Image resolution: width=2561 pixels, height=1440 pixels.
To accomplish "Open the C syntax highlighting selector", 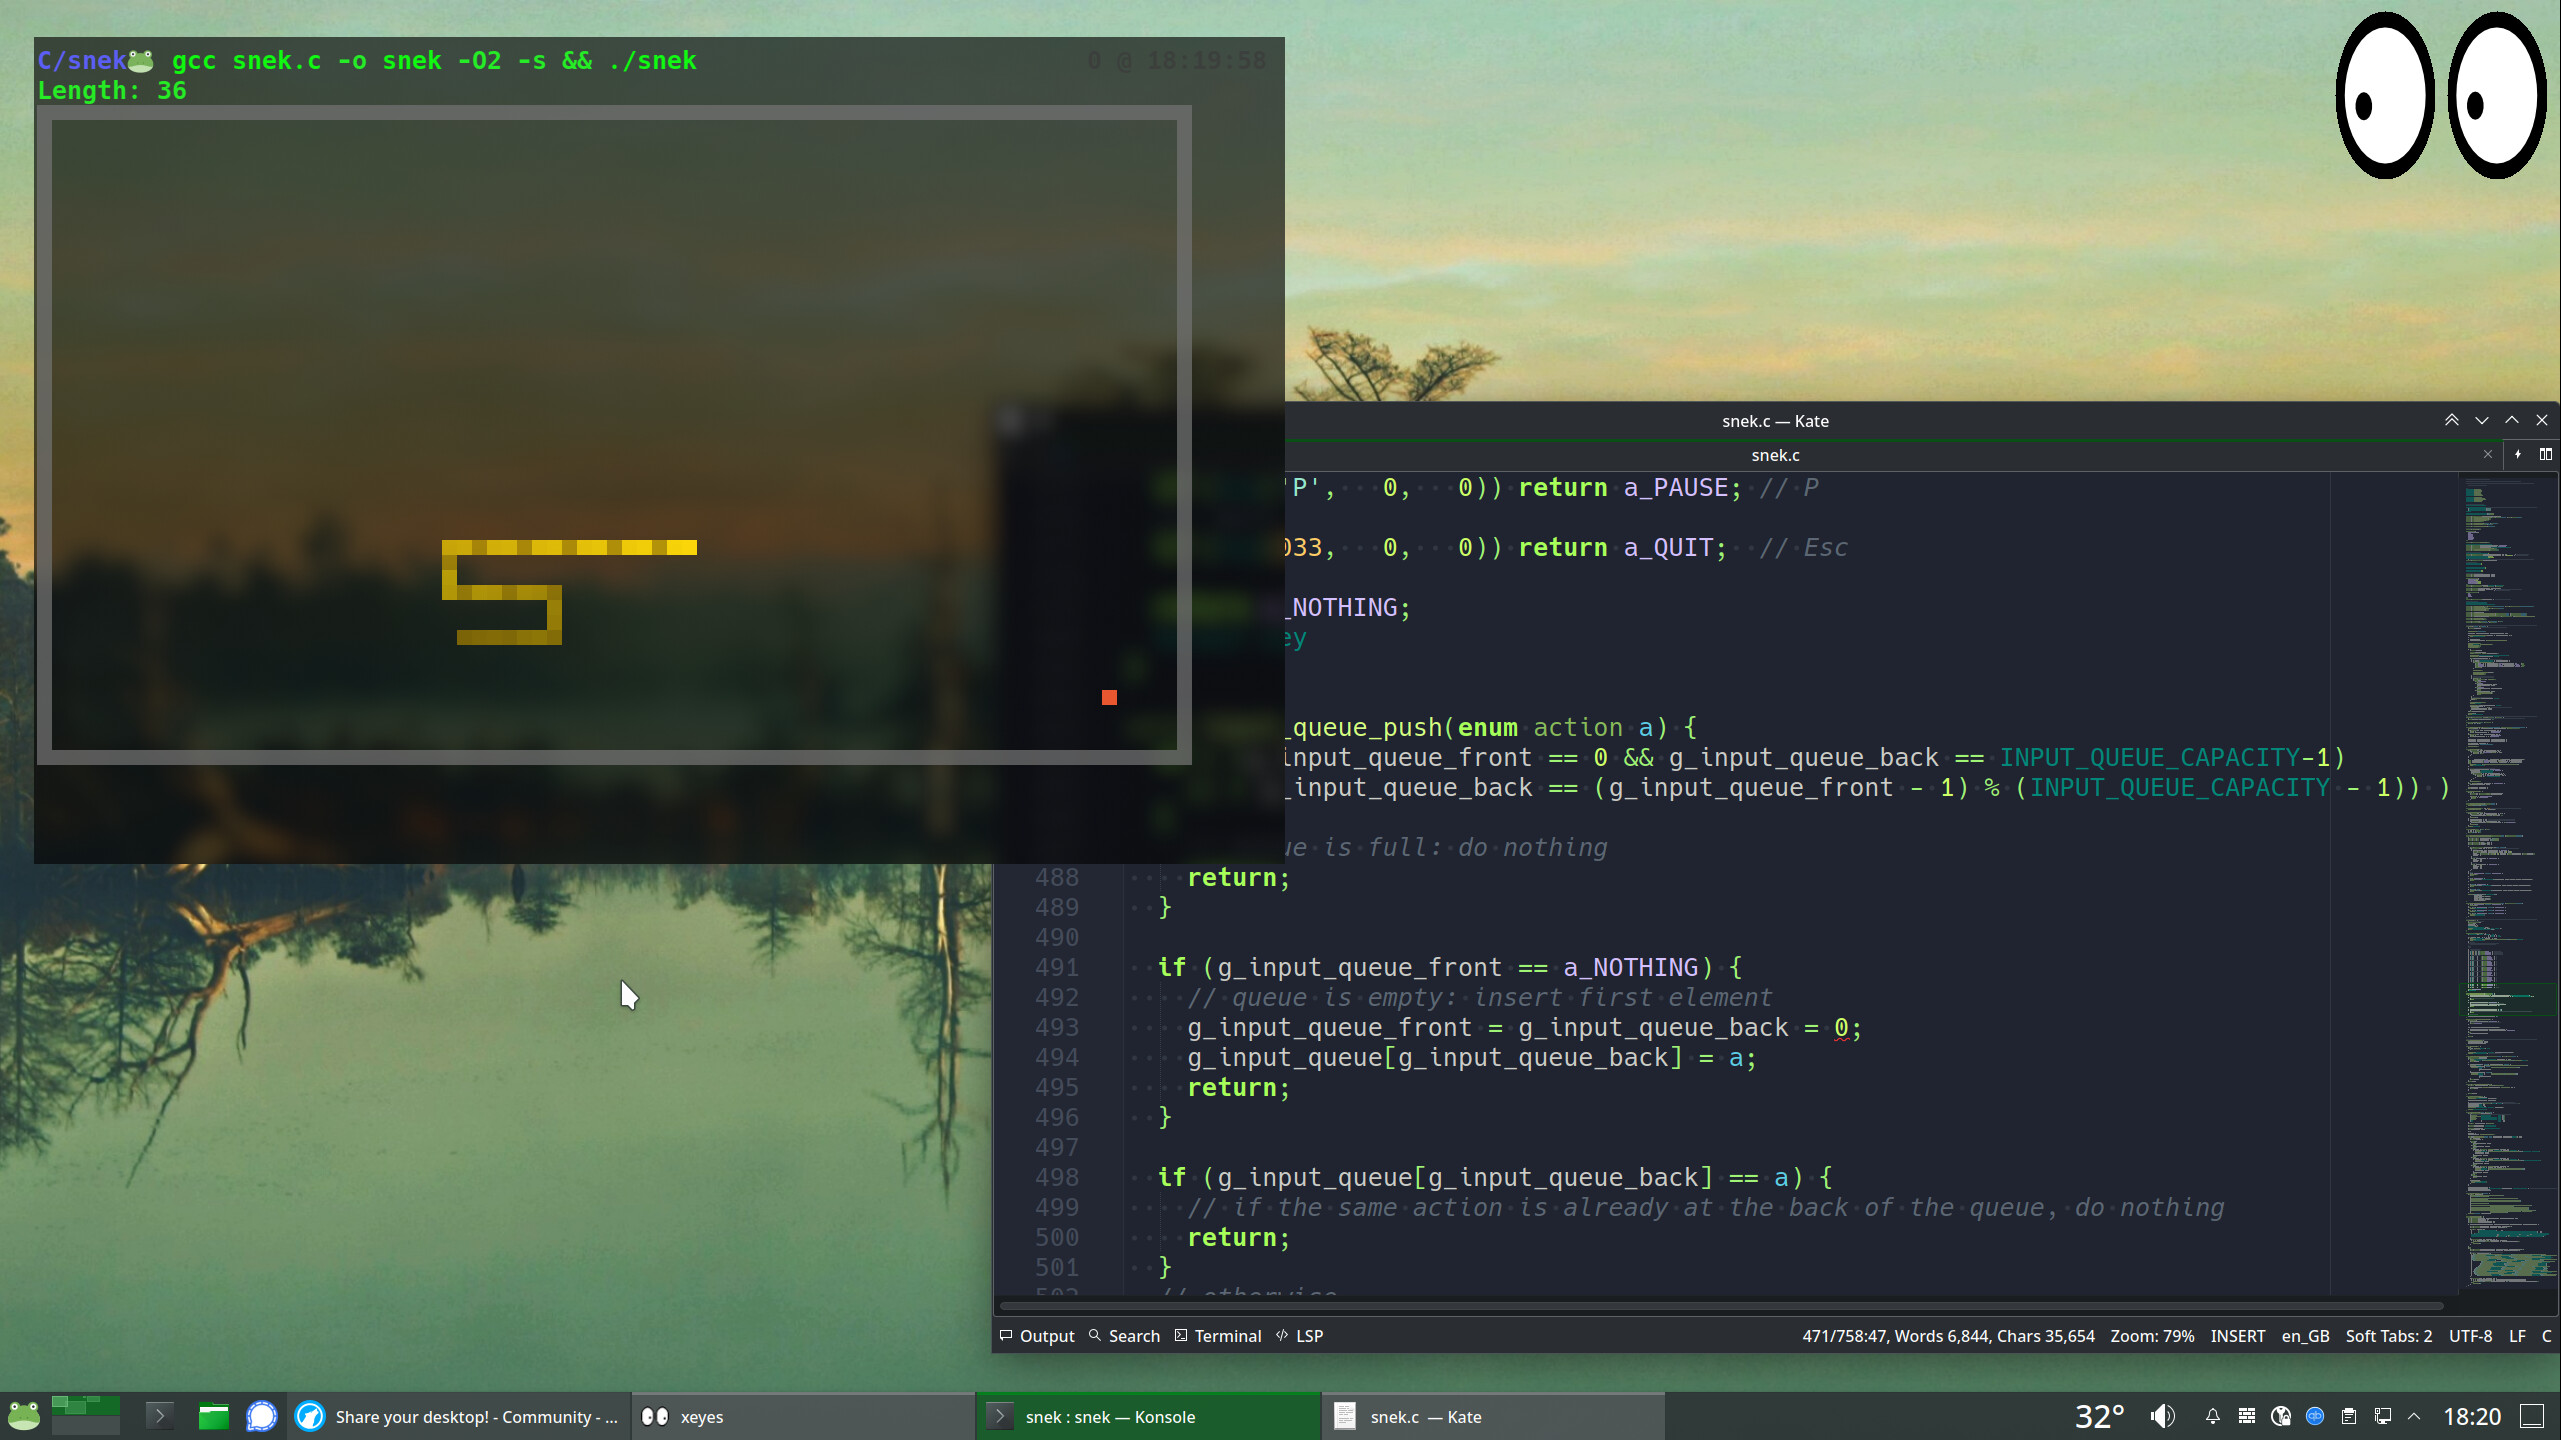I will 2546,1336.
